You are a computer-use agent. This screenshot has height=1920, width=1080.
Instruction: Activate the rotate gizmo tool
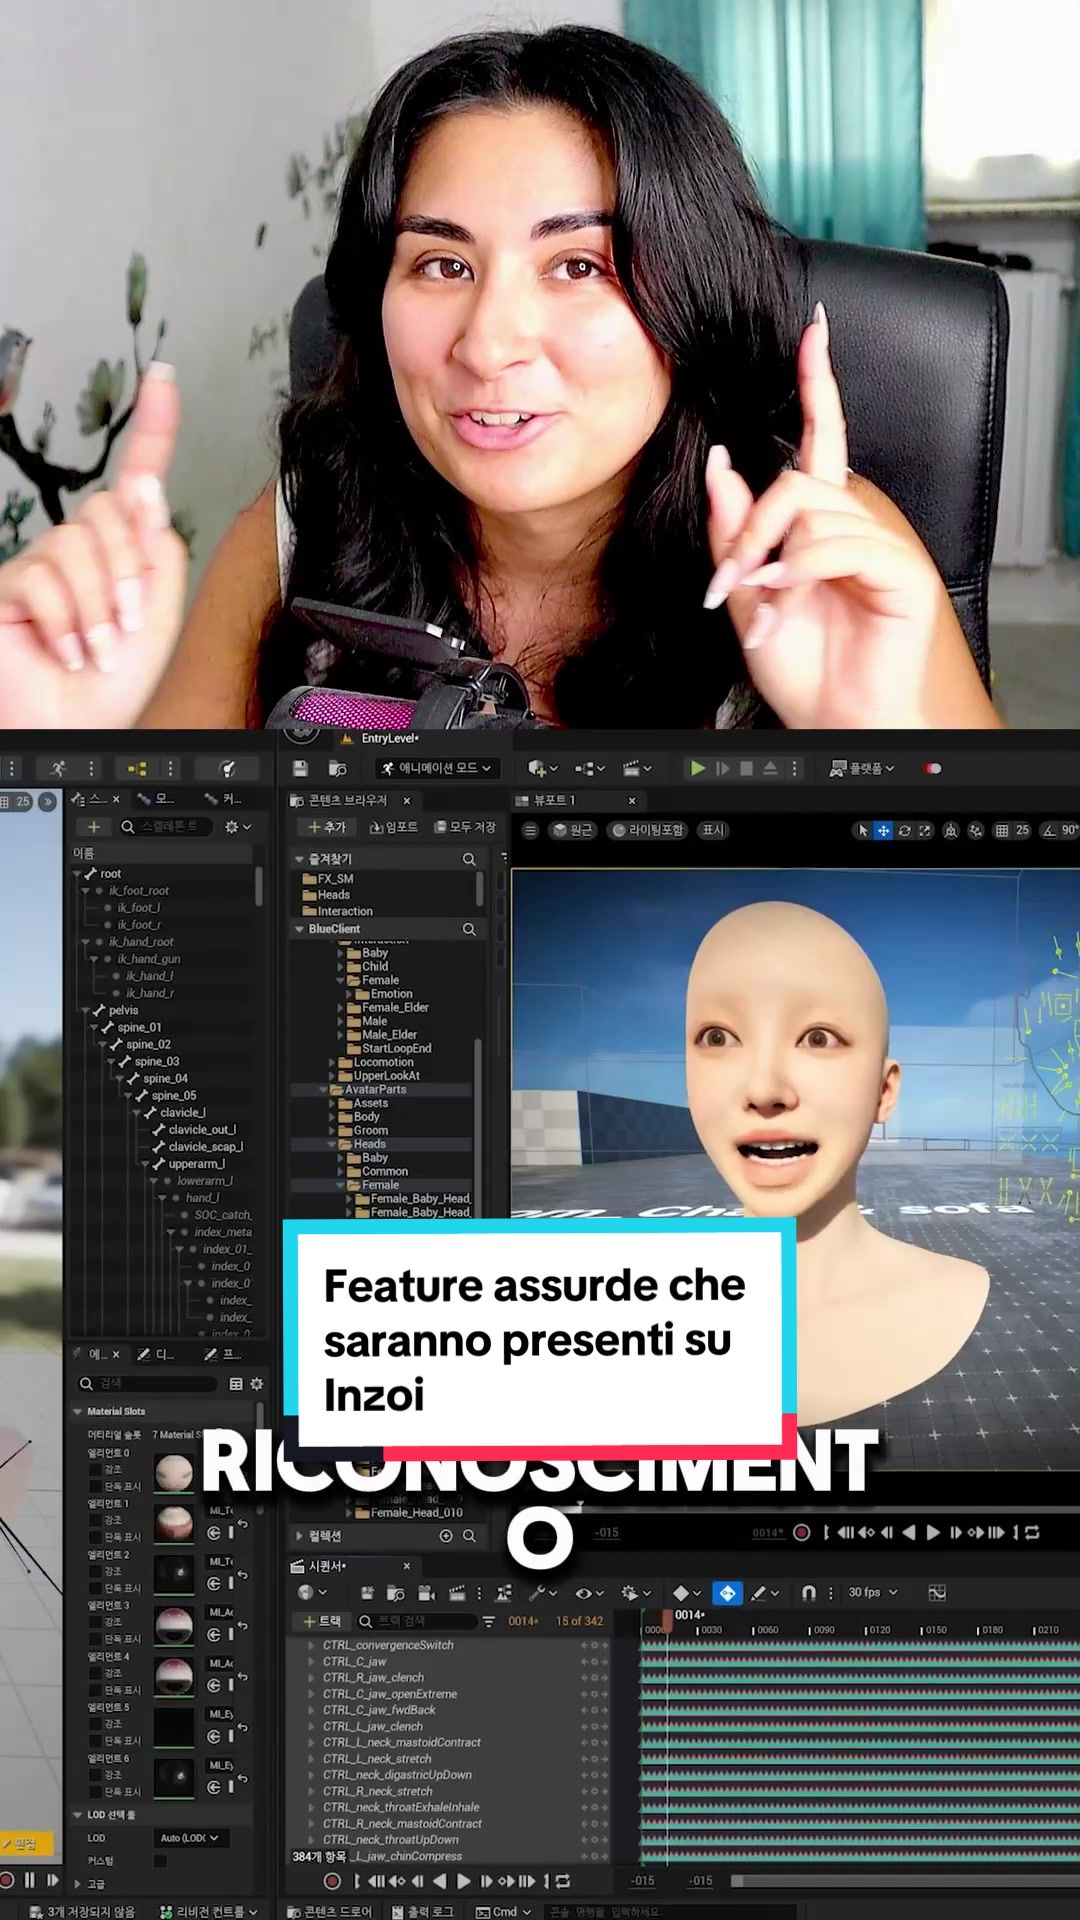tap(904, 830)
